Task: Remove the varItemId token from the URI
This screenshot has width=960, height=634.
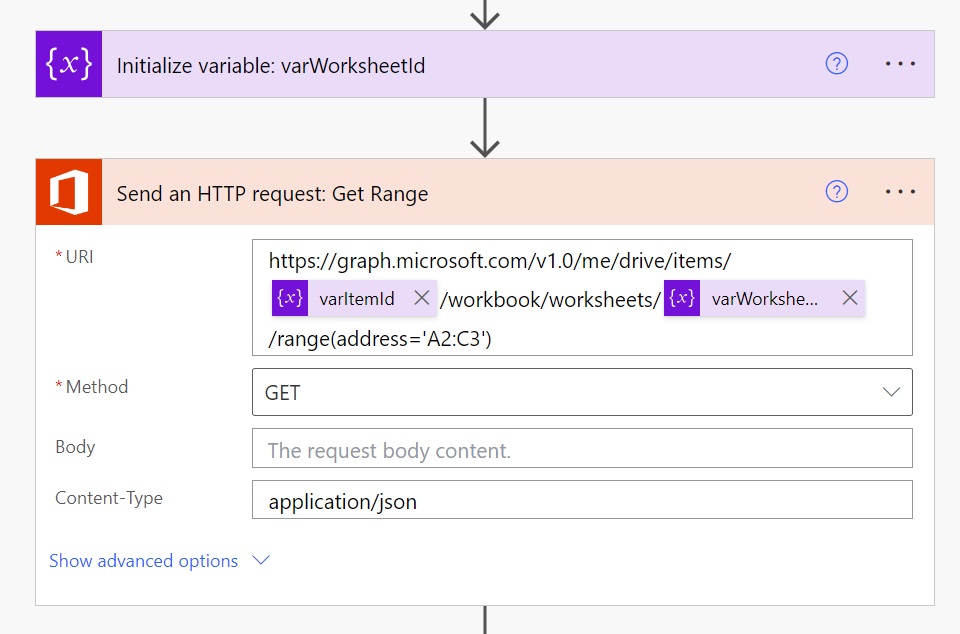Action: tap(422, 298)
